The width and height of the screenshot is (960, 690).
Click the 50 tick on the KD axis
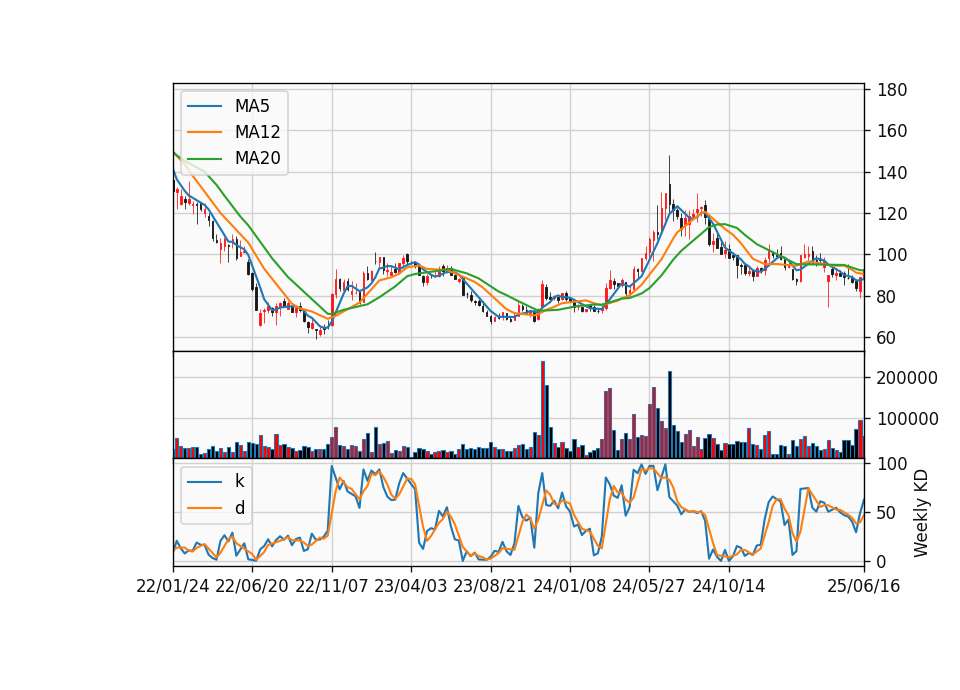click(887, 512)
